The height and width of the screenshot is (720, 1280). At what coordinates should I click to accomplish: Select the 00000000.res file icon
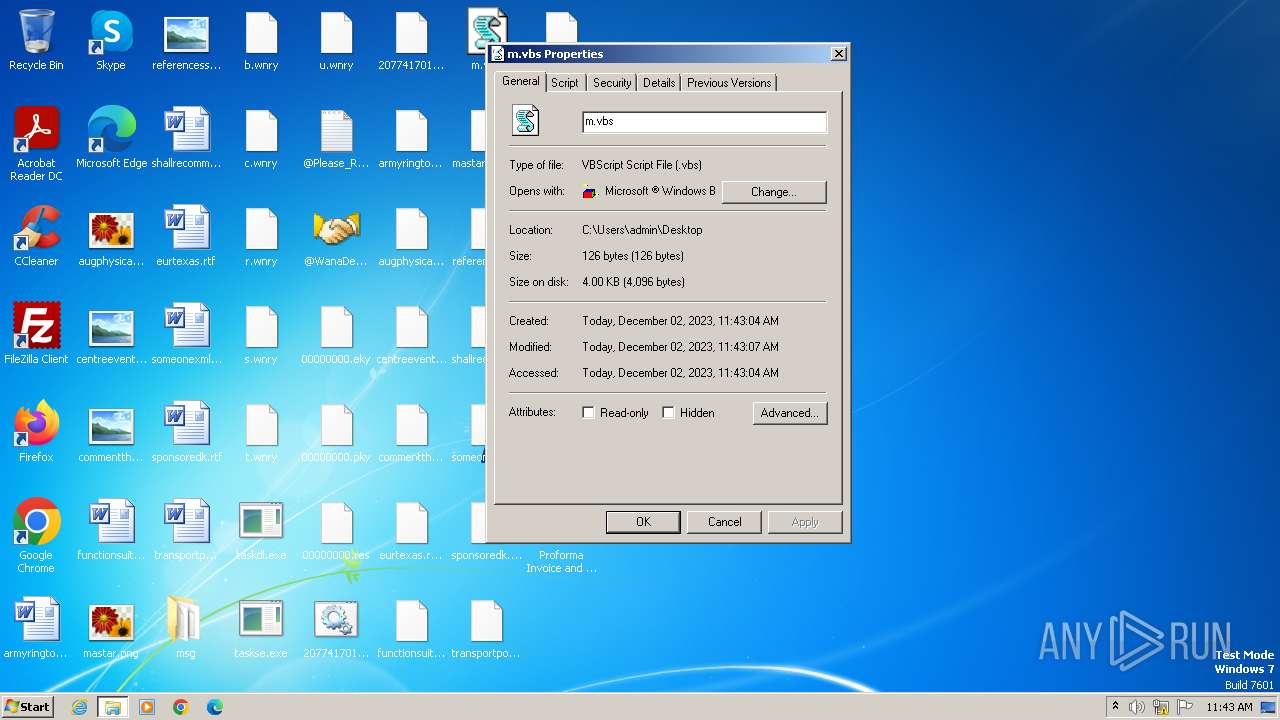point(336,530)
